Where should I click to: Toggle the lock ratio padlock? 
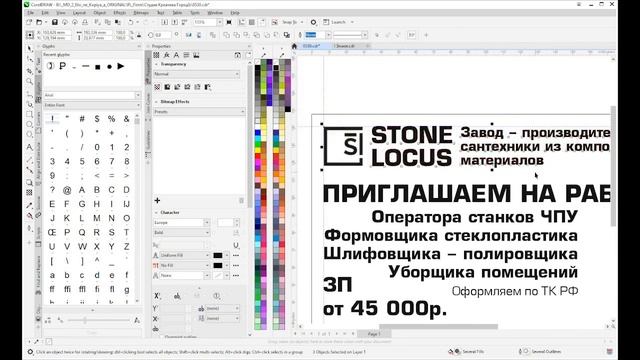(139, 35)
